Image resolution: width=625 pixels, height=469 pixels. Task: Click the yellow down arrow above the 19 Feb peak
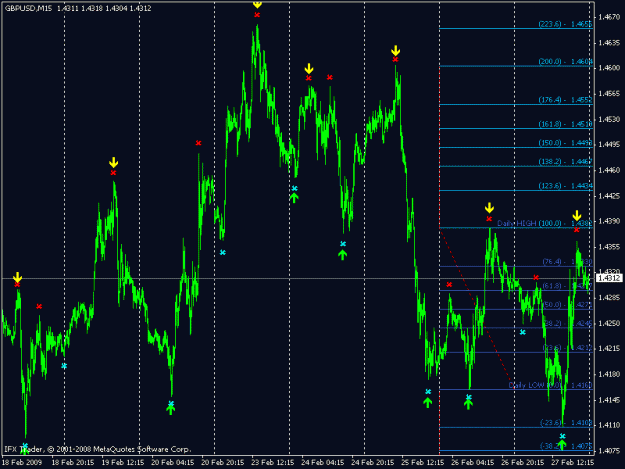(114, 162)
